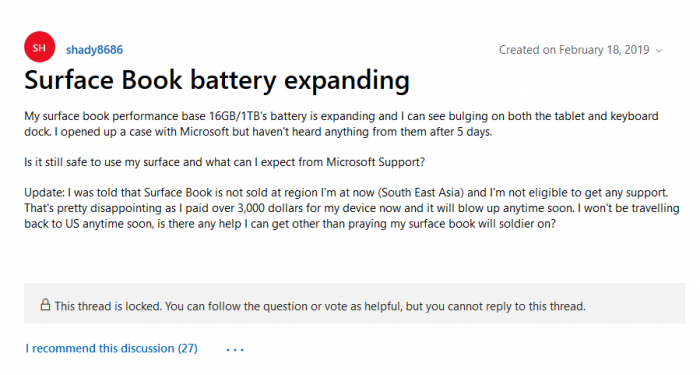Click '(South East Asia)' in the update paragraph
The width and height of the screenshot is (700, 375).
tap(421, 192)
